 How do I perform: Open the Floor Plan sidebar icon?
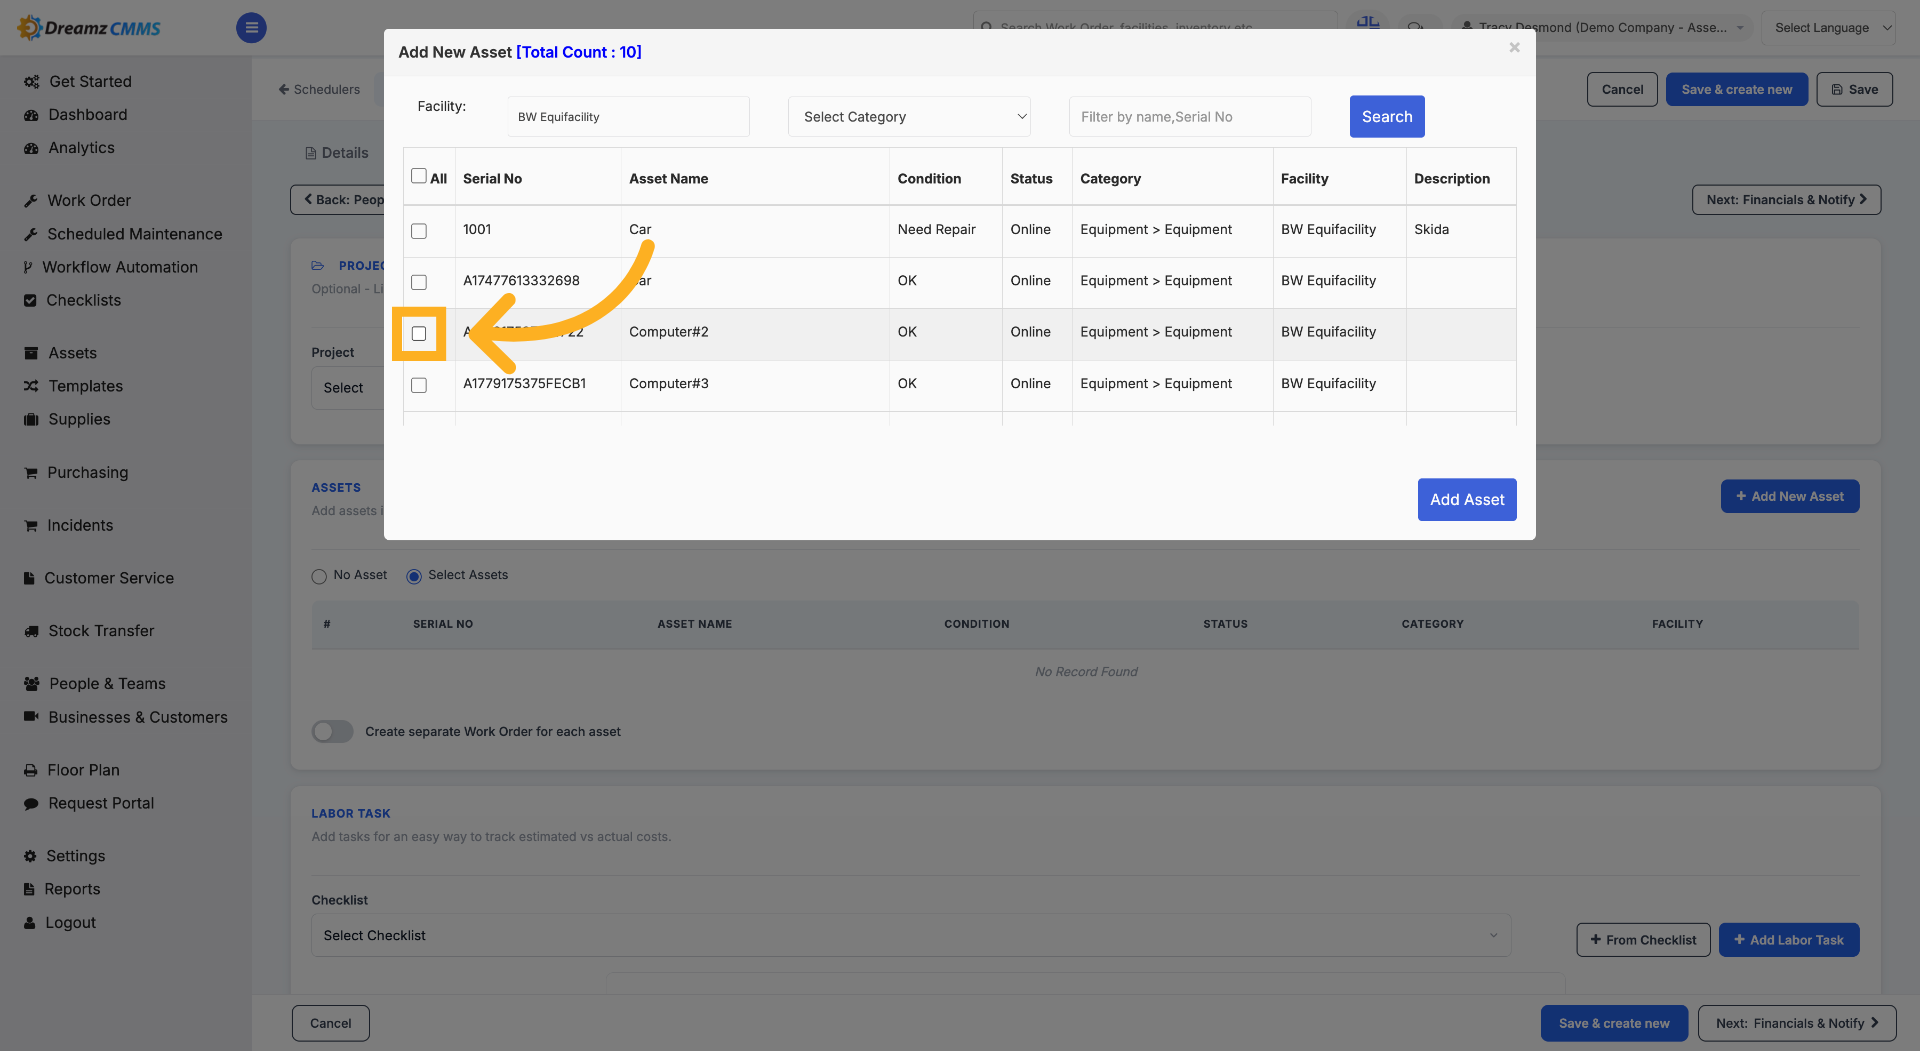click(31, 771)
